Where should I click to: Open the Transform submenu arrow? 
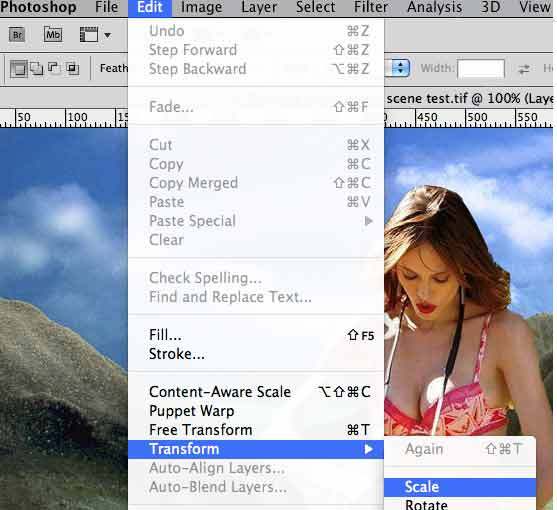(369, 449)
